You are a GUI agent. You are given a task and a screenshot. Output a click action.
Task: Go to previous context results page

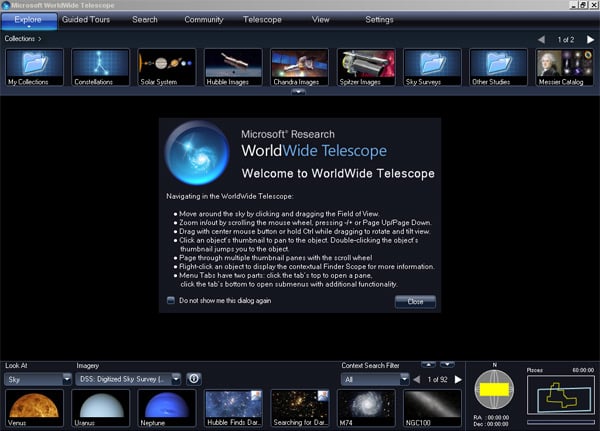(x=417, y=379)
